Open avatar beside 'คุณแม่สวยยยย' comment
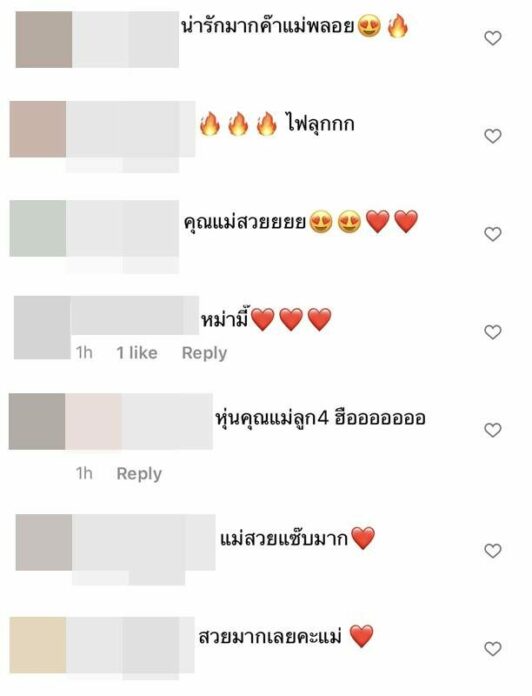 click(38, 229)
